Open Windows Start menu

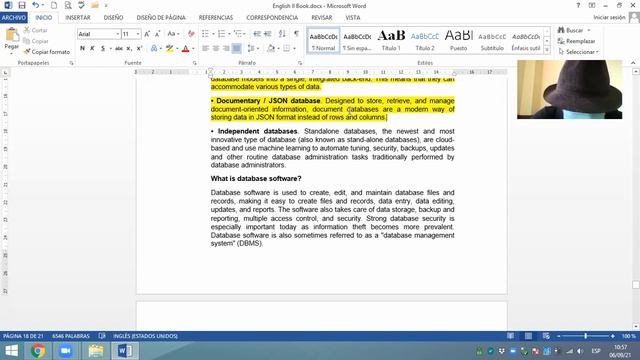[x=11, y=351]
